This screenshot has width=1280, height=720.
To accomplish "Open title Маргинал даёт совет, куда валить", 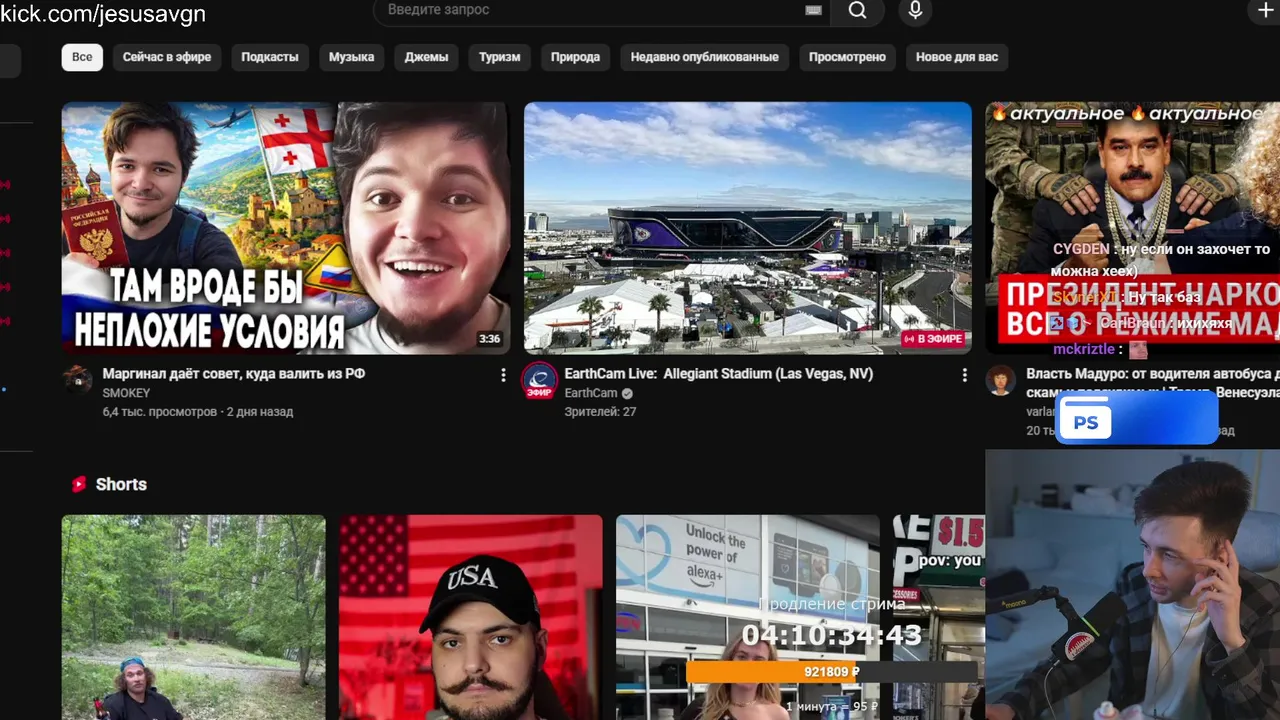I will [x=234, y=374].
